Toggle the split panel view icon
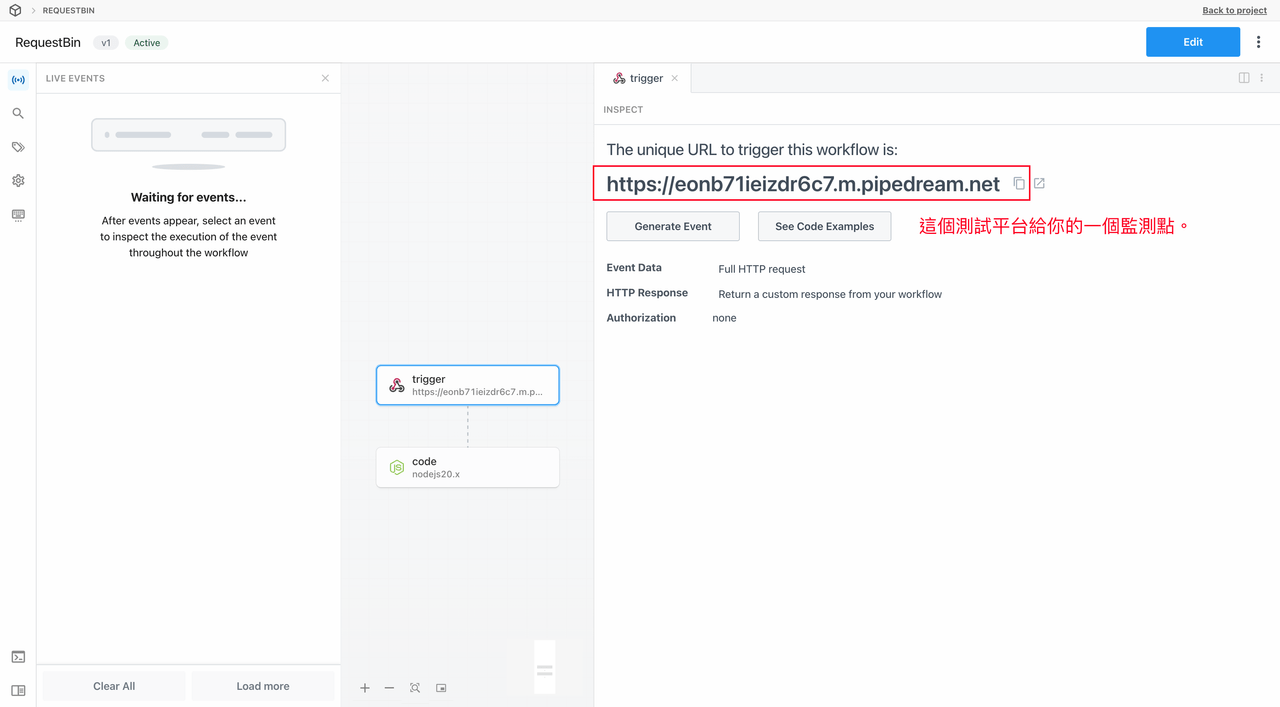1280x707 pixels. point(1244,78)
